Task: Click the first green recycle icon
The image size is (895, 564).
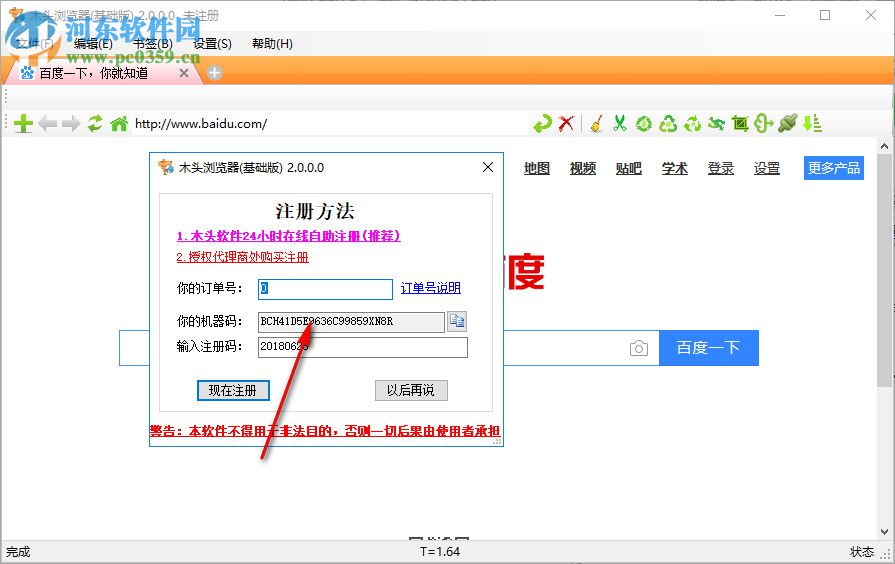Action: [668, 123]
